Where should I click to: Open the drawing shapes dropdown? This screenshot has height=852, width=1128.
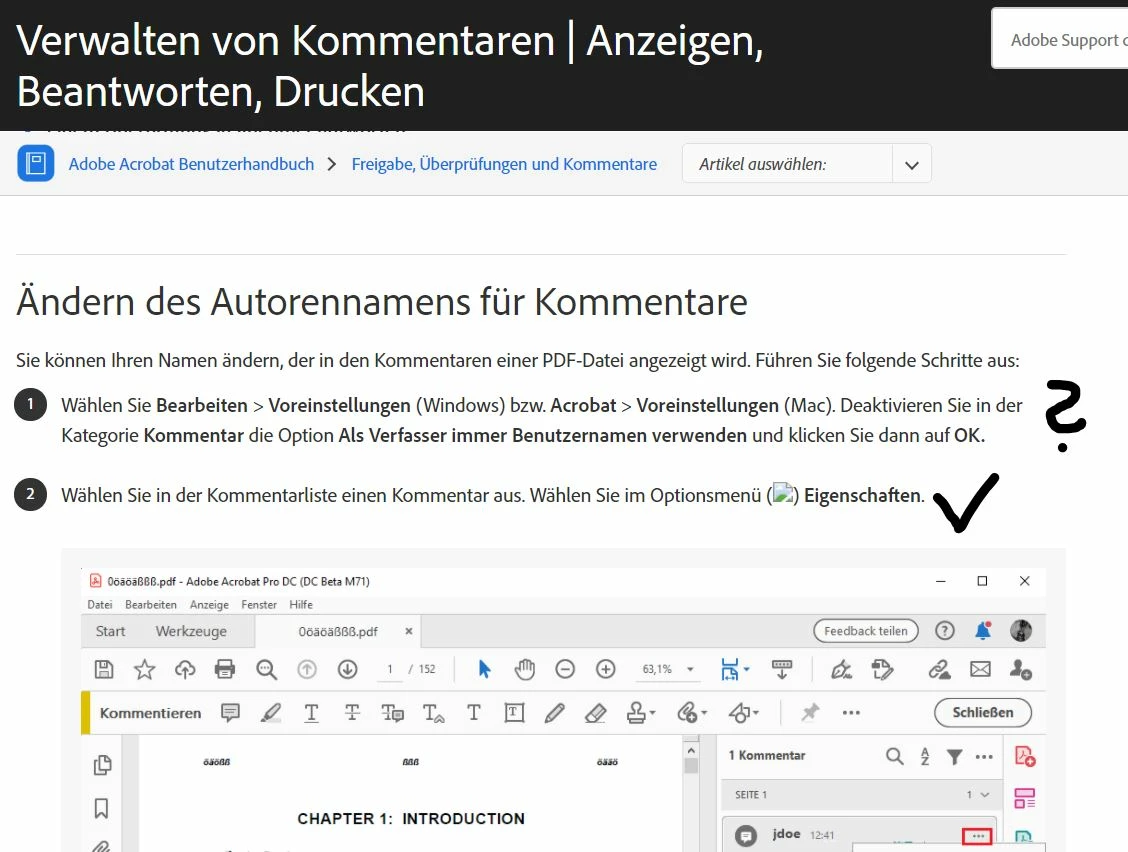743,712
